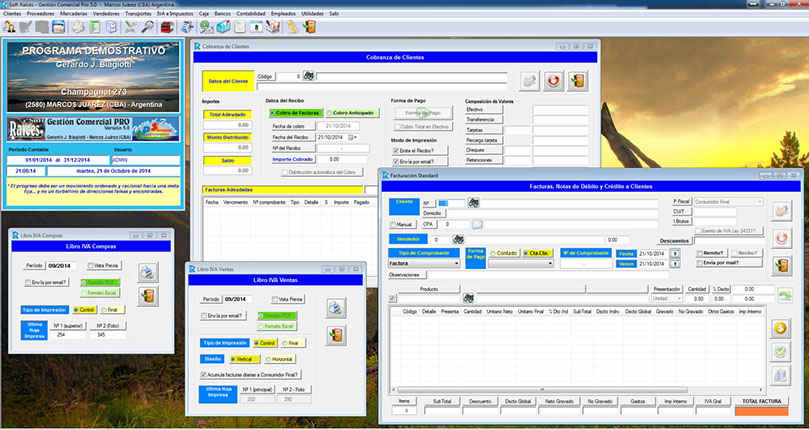This screenshot has height=430, width=809.
Task: Click the exit door icon in Libro IVA Ventas
Action: pos(335,334)
